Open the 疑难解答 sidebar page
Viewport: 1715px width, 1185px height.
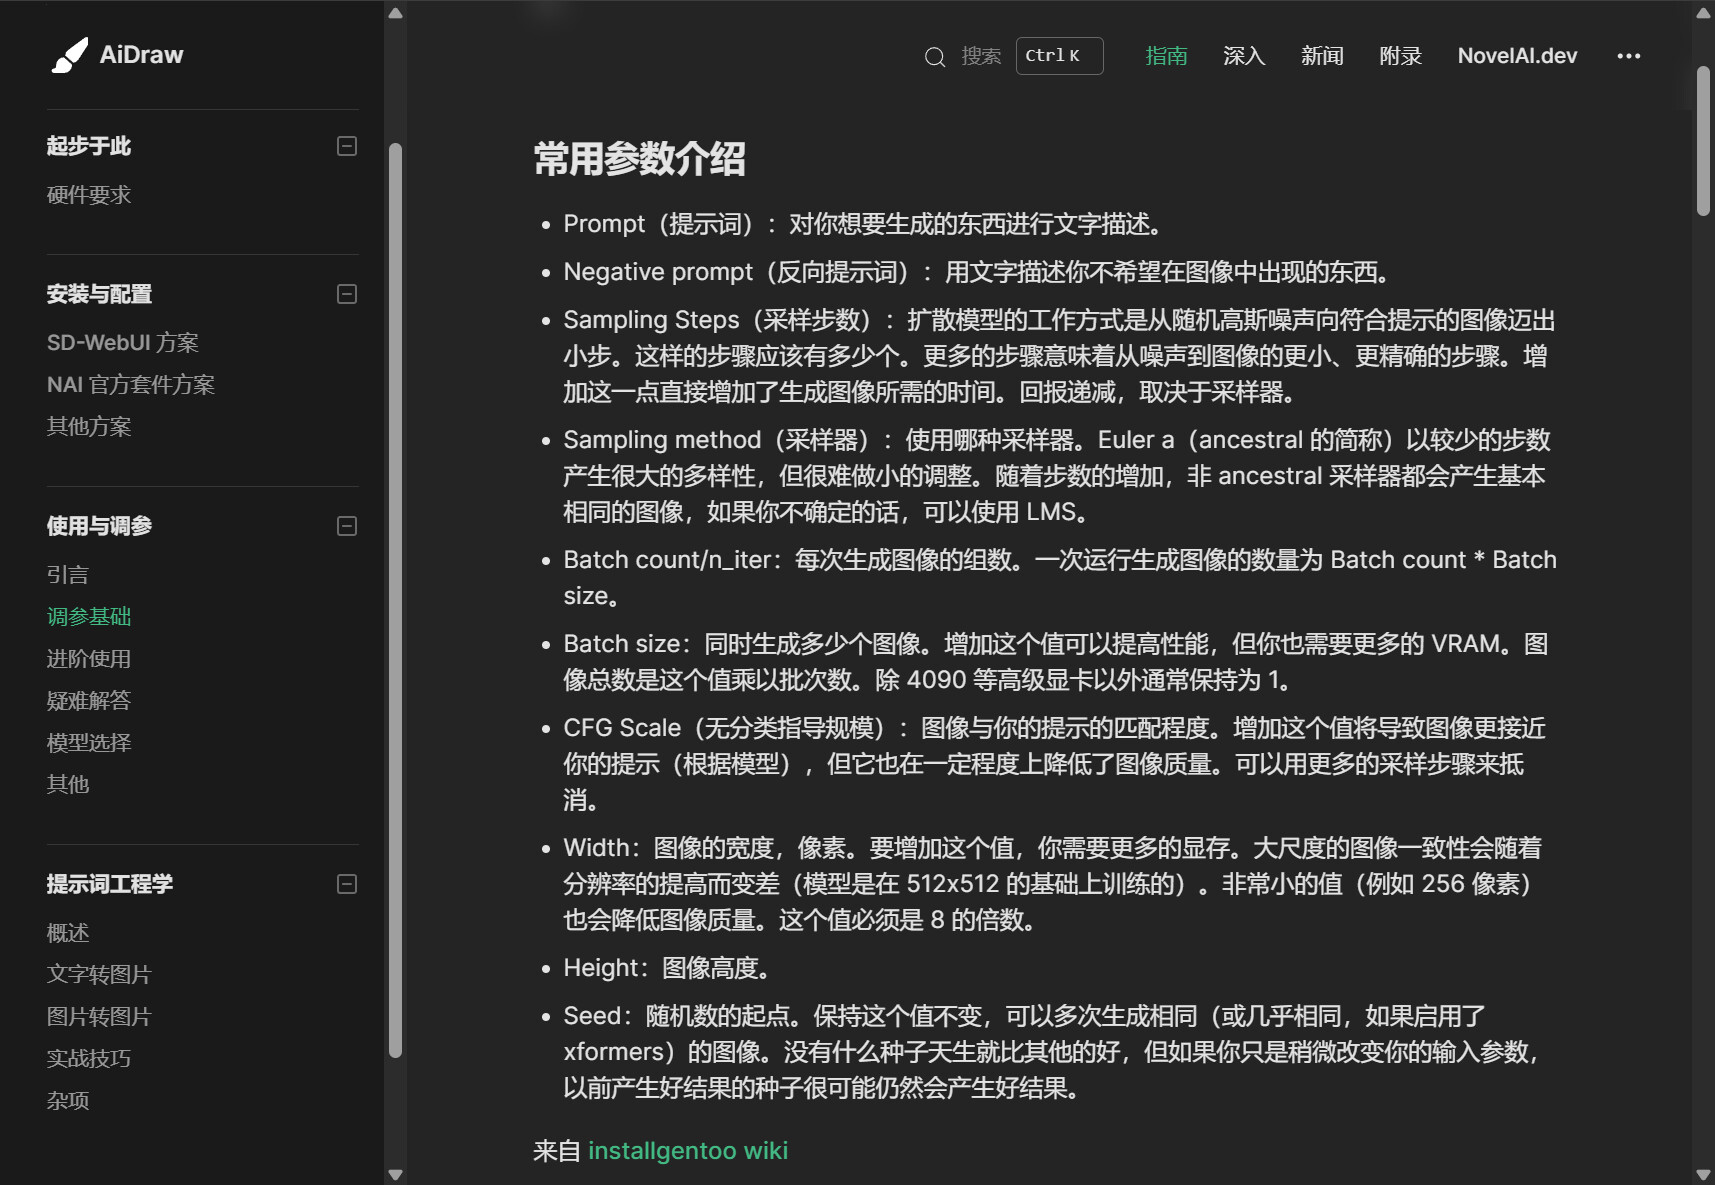89,701
